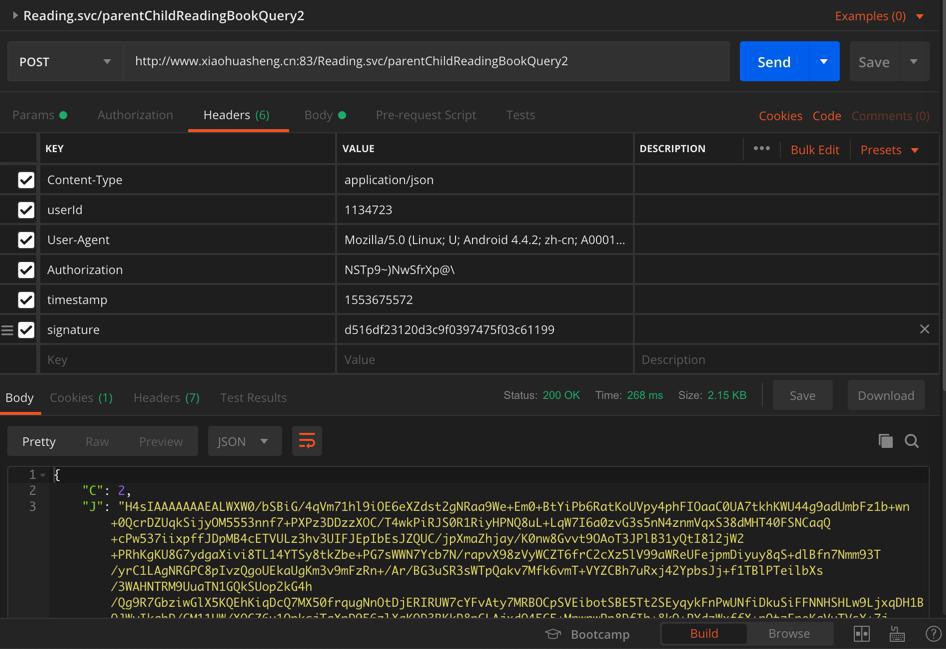
Task: Click the request Save button
Action: point(874,62)
